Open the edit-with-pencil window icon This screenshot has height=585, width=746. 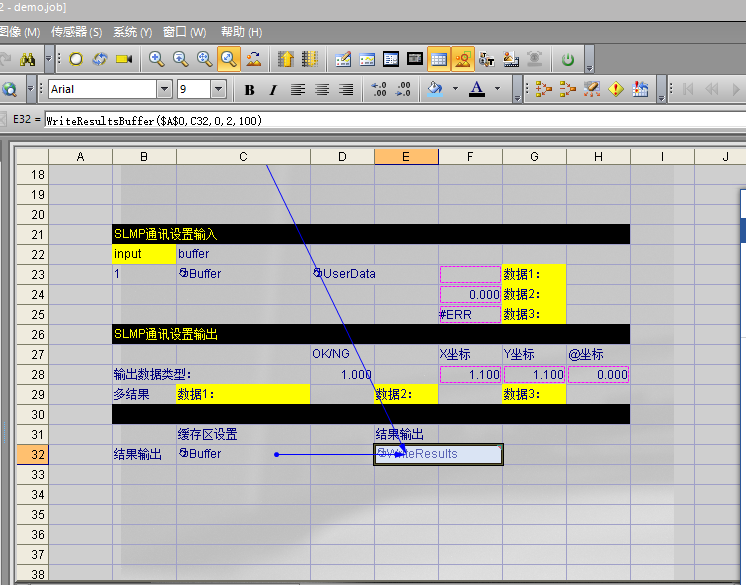[343, 59]
